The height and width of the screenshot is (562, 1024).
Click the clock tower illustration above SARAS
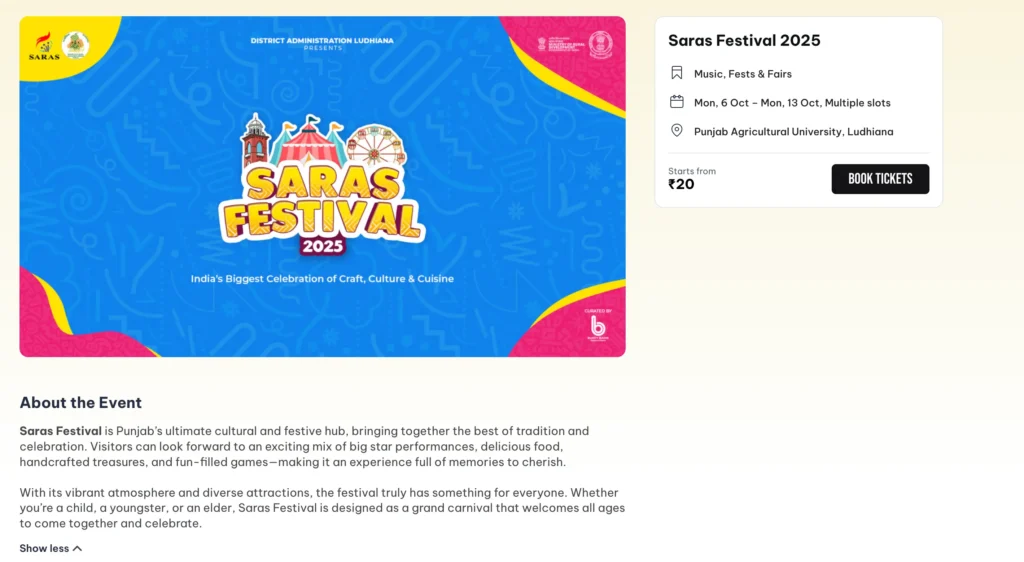pos(256,140)
